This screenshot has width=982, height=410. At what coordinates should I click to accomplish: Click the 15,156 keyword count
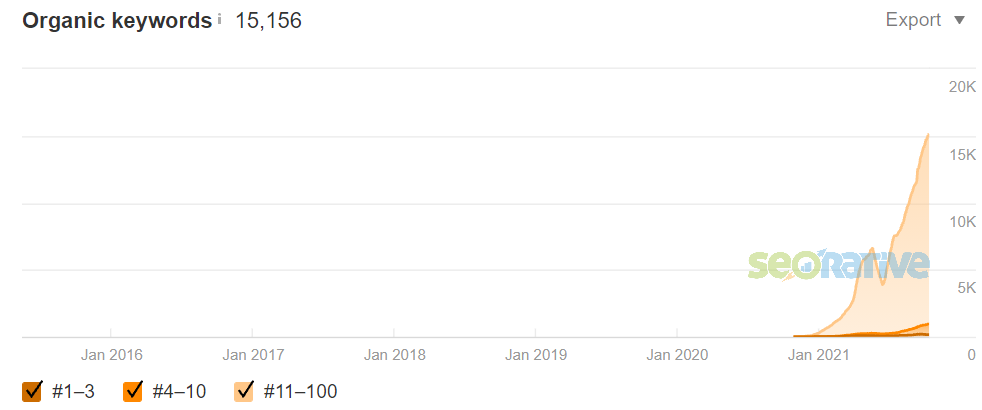(x=268, y=20)
